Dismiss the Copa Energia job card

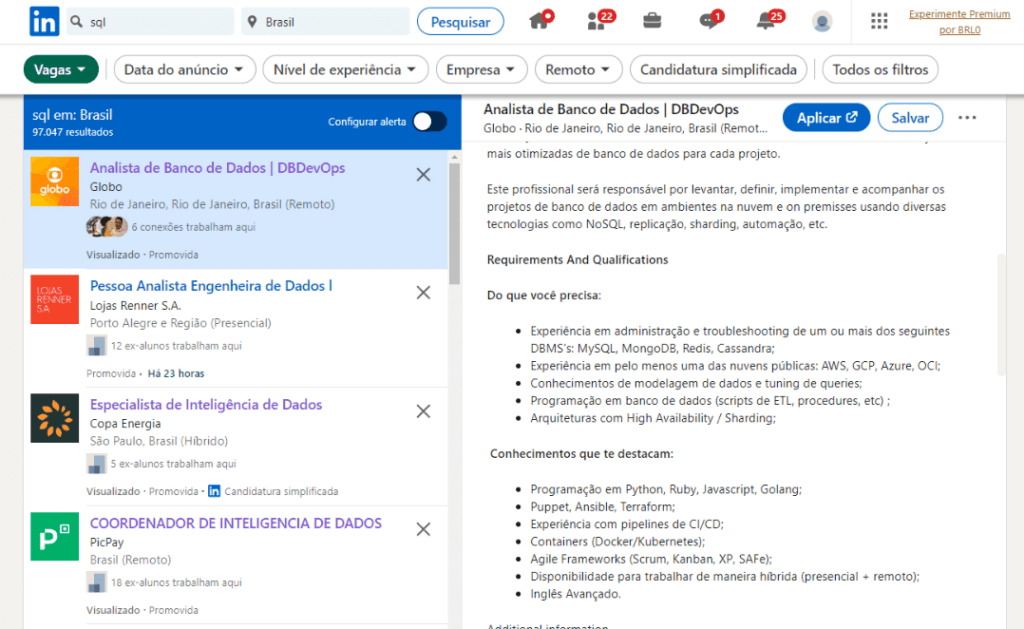[x=423, y=411]
